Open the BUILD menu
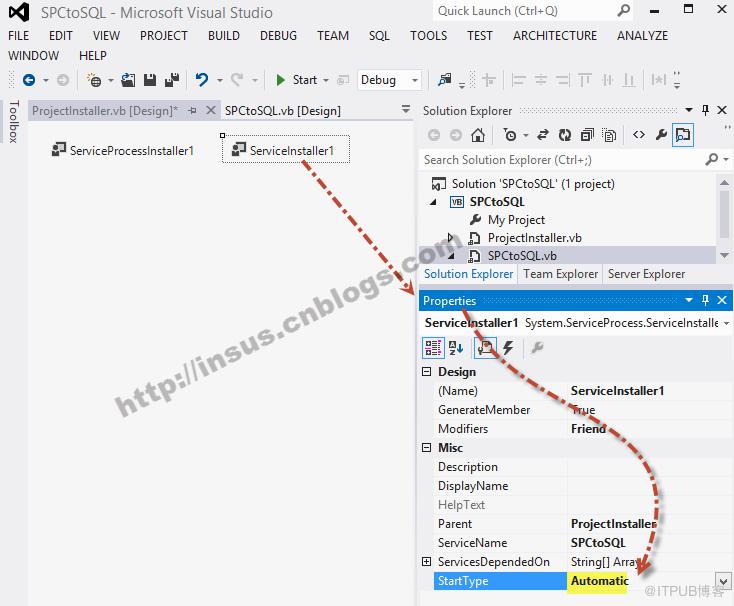Image resolution: width=734 pixels, height=606 pixels. point(224,36)
